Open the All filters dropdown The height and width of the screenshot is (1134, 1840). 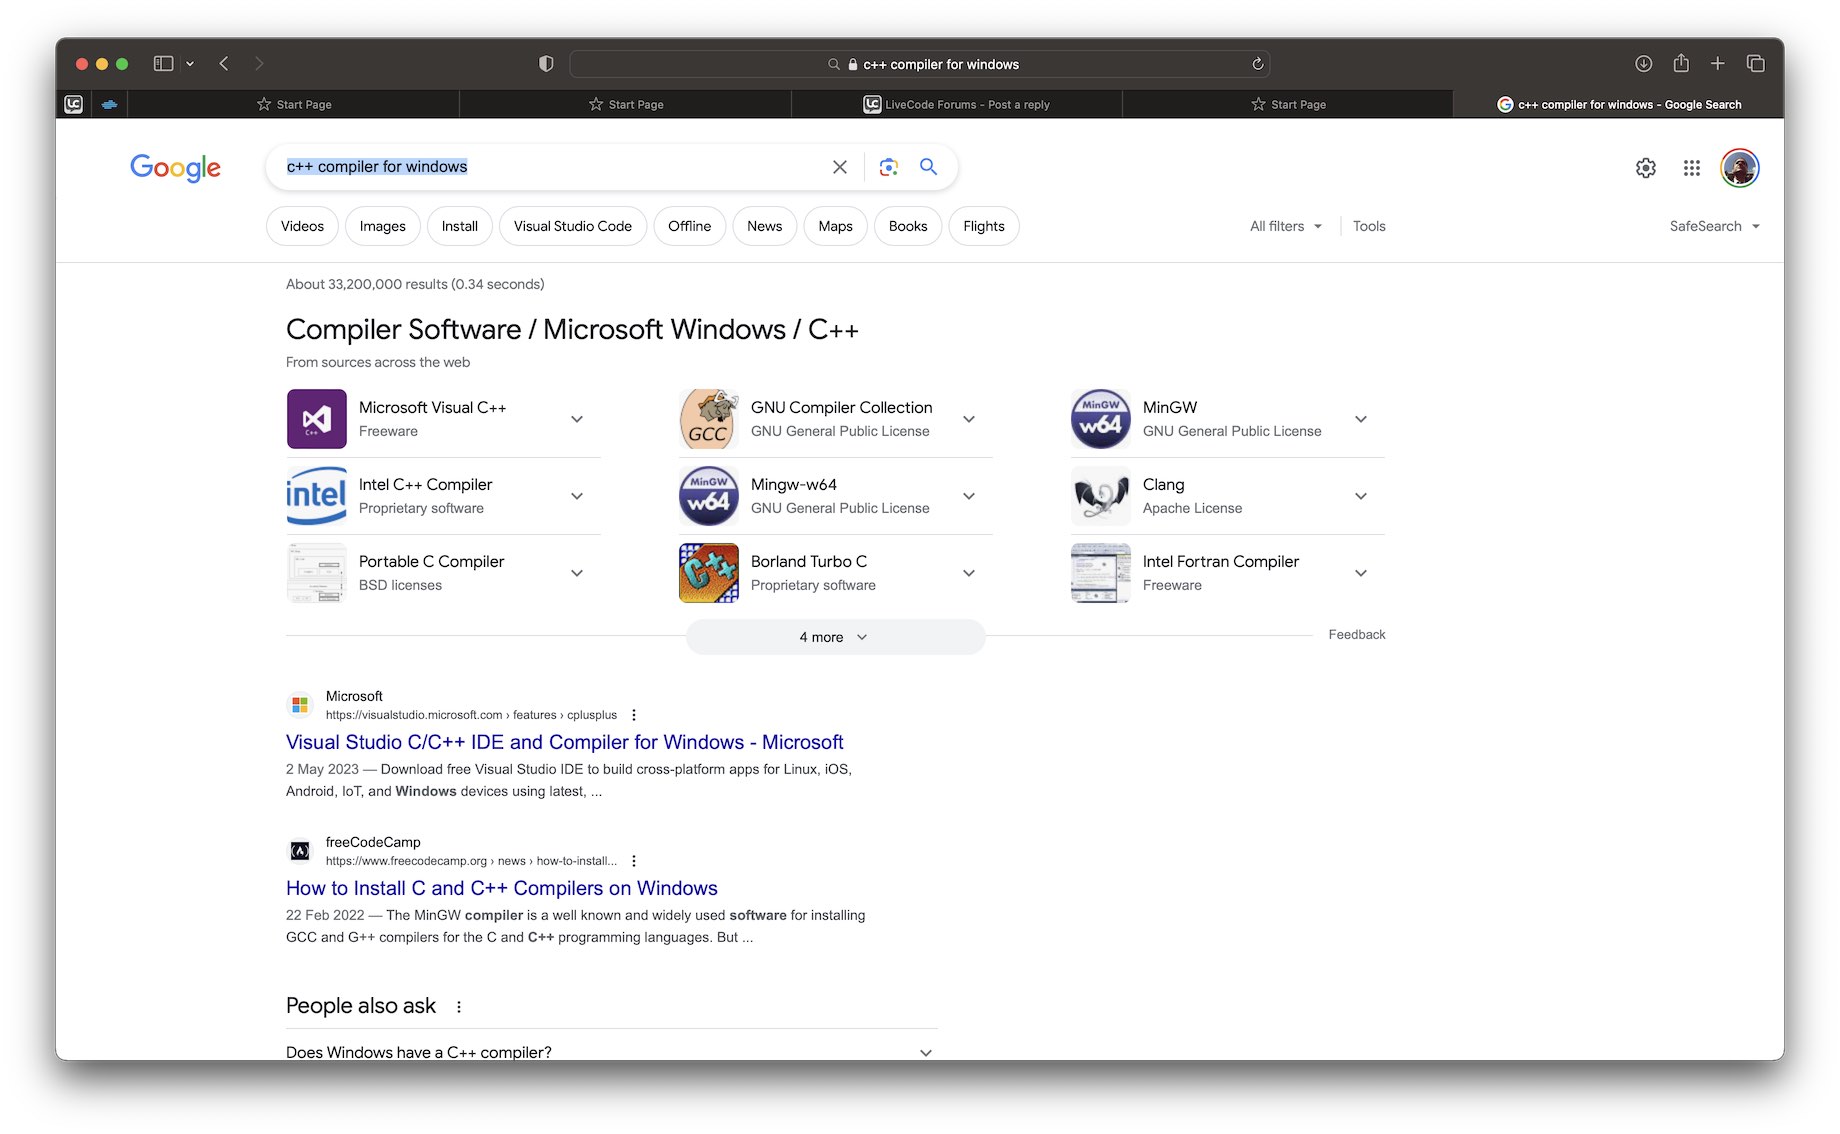click(1285, 226)
